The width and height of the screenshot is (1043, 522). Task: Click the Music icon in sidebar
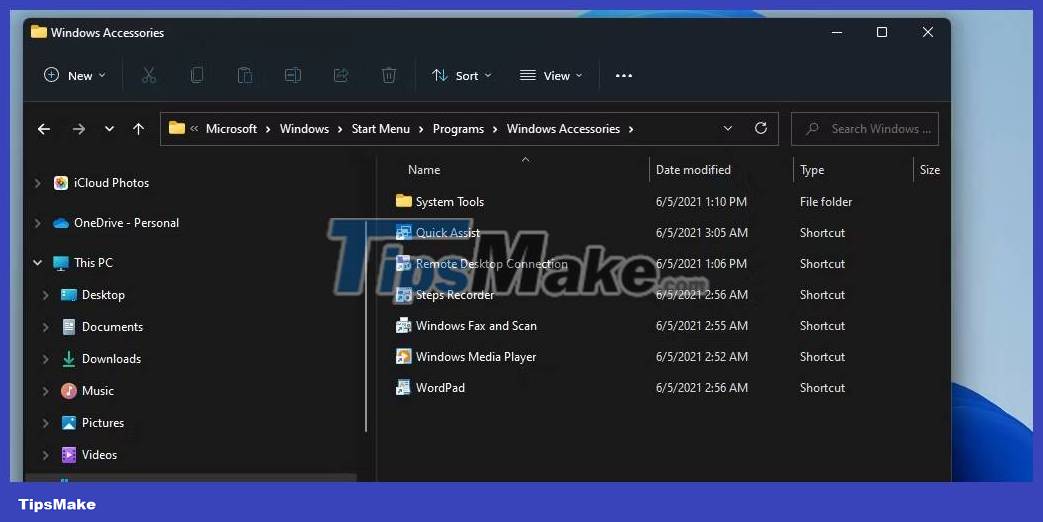tap(69, 391)
